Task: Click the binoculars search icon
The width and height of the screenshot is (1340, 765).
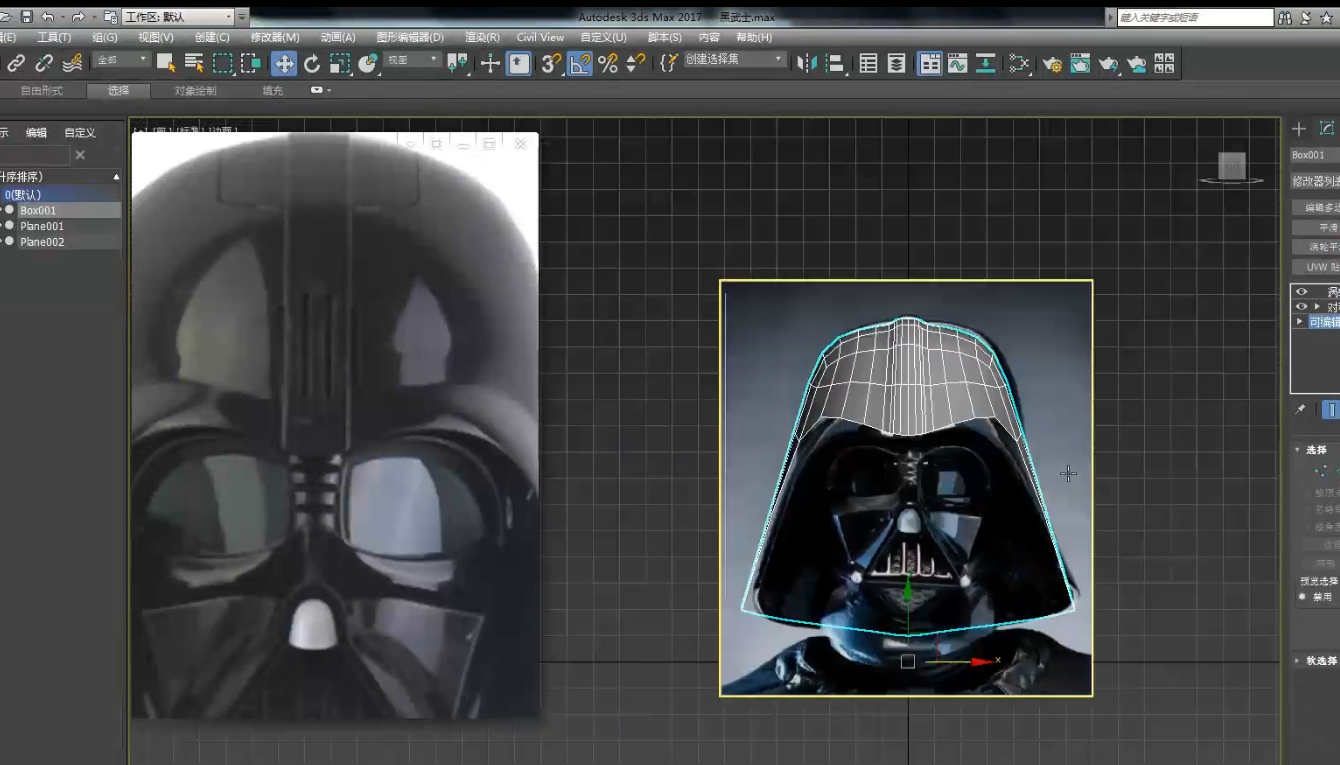Action: click(1285, 17)
